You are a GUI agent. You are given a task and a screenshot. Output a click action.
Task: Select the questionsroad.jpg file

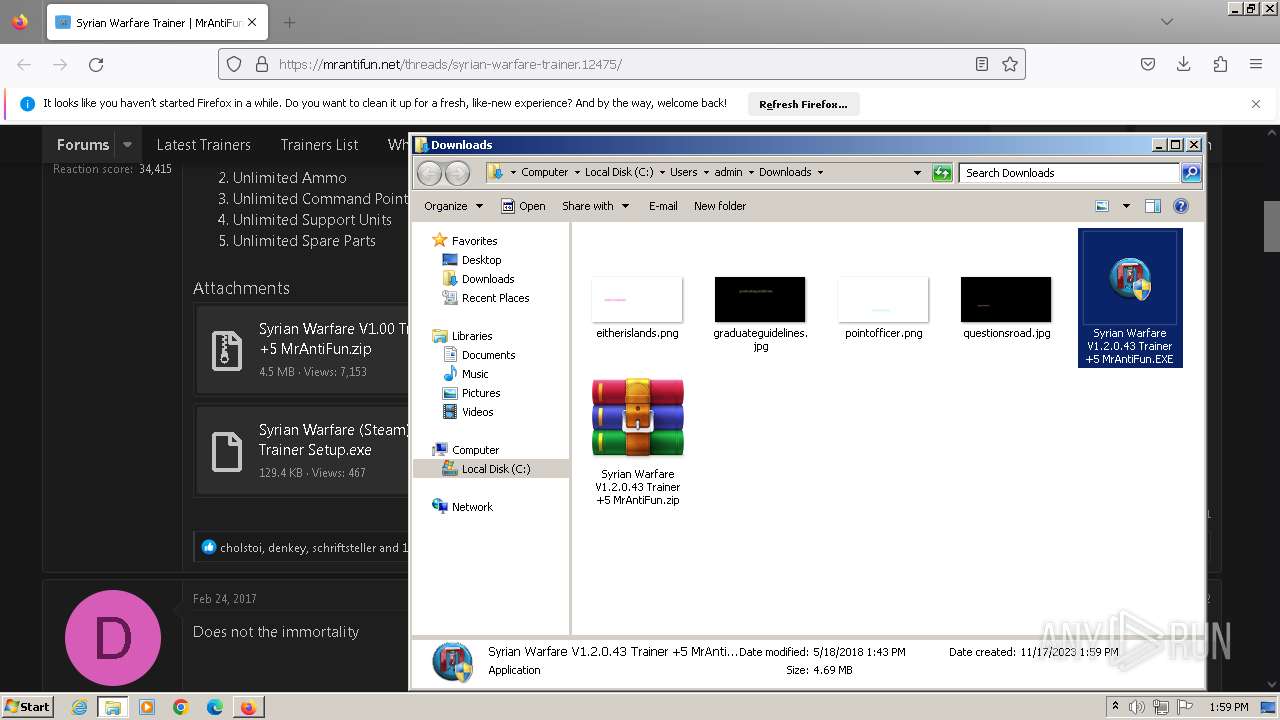1006,308
